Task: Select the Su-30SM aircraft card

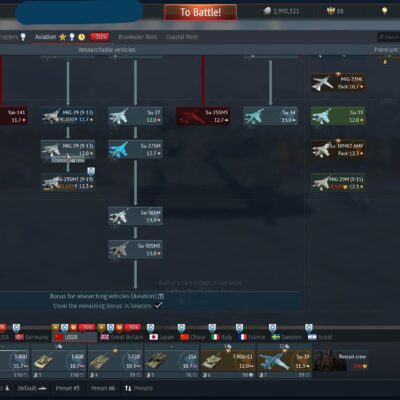Action: 135,216
